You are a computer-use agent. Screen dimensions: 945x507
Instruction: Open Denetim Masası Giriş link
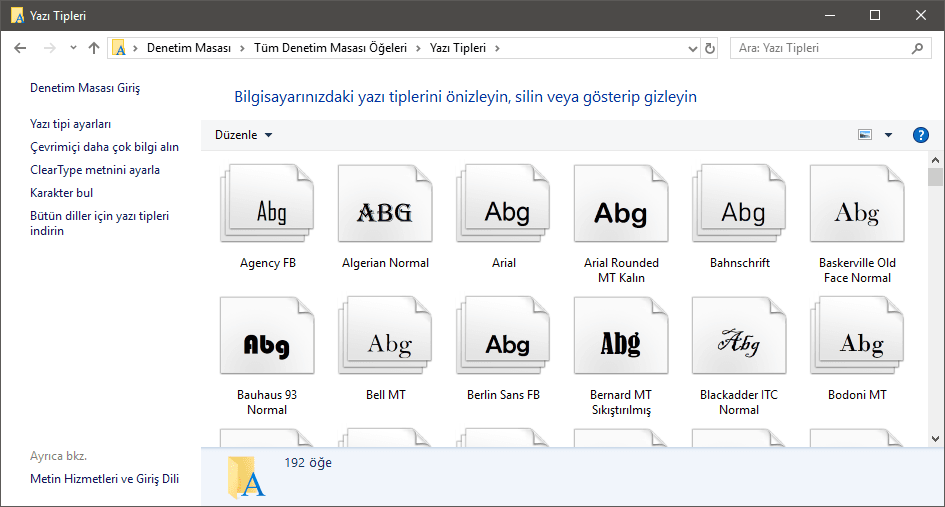[85, 88]
